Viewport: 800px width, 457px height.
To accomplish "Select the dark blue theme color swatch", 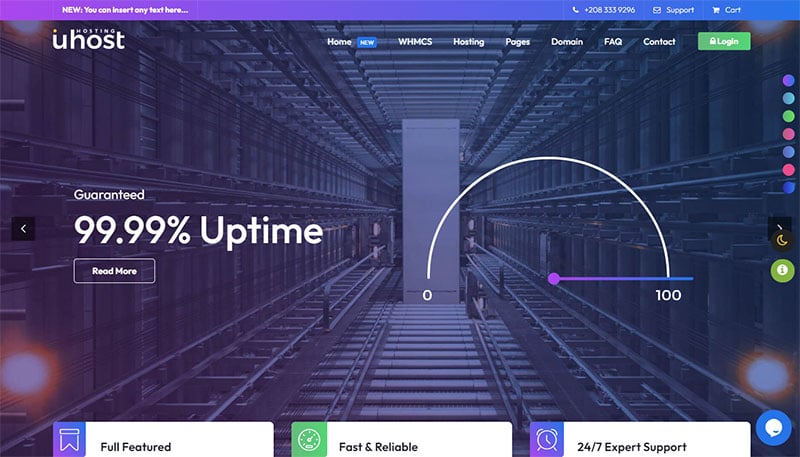I will [788, 187].
